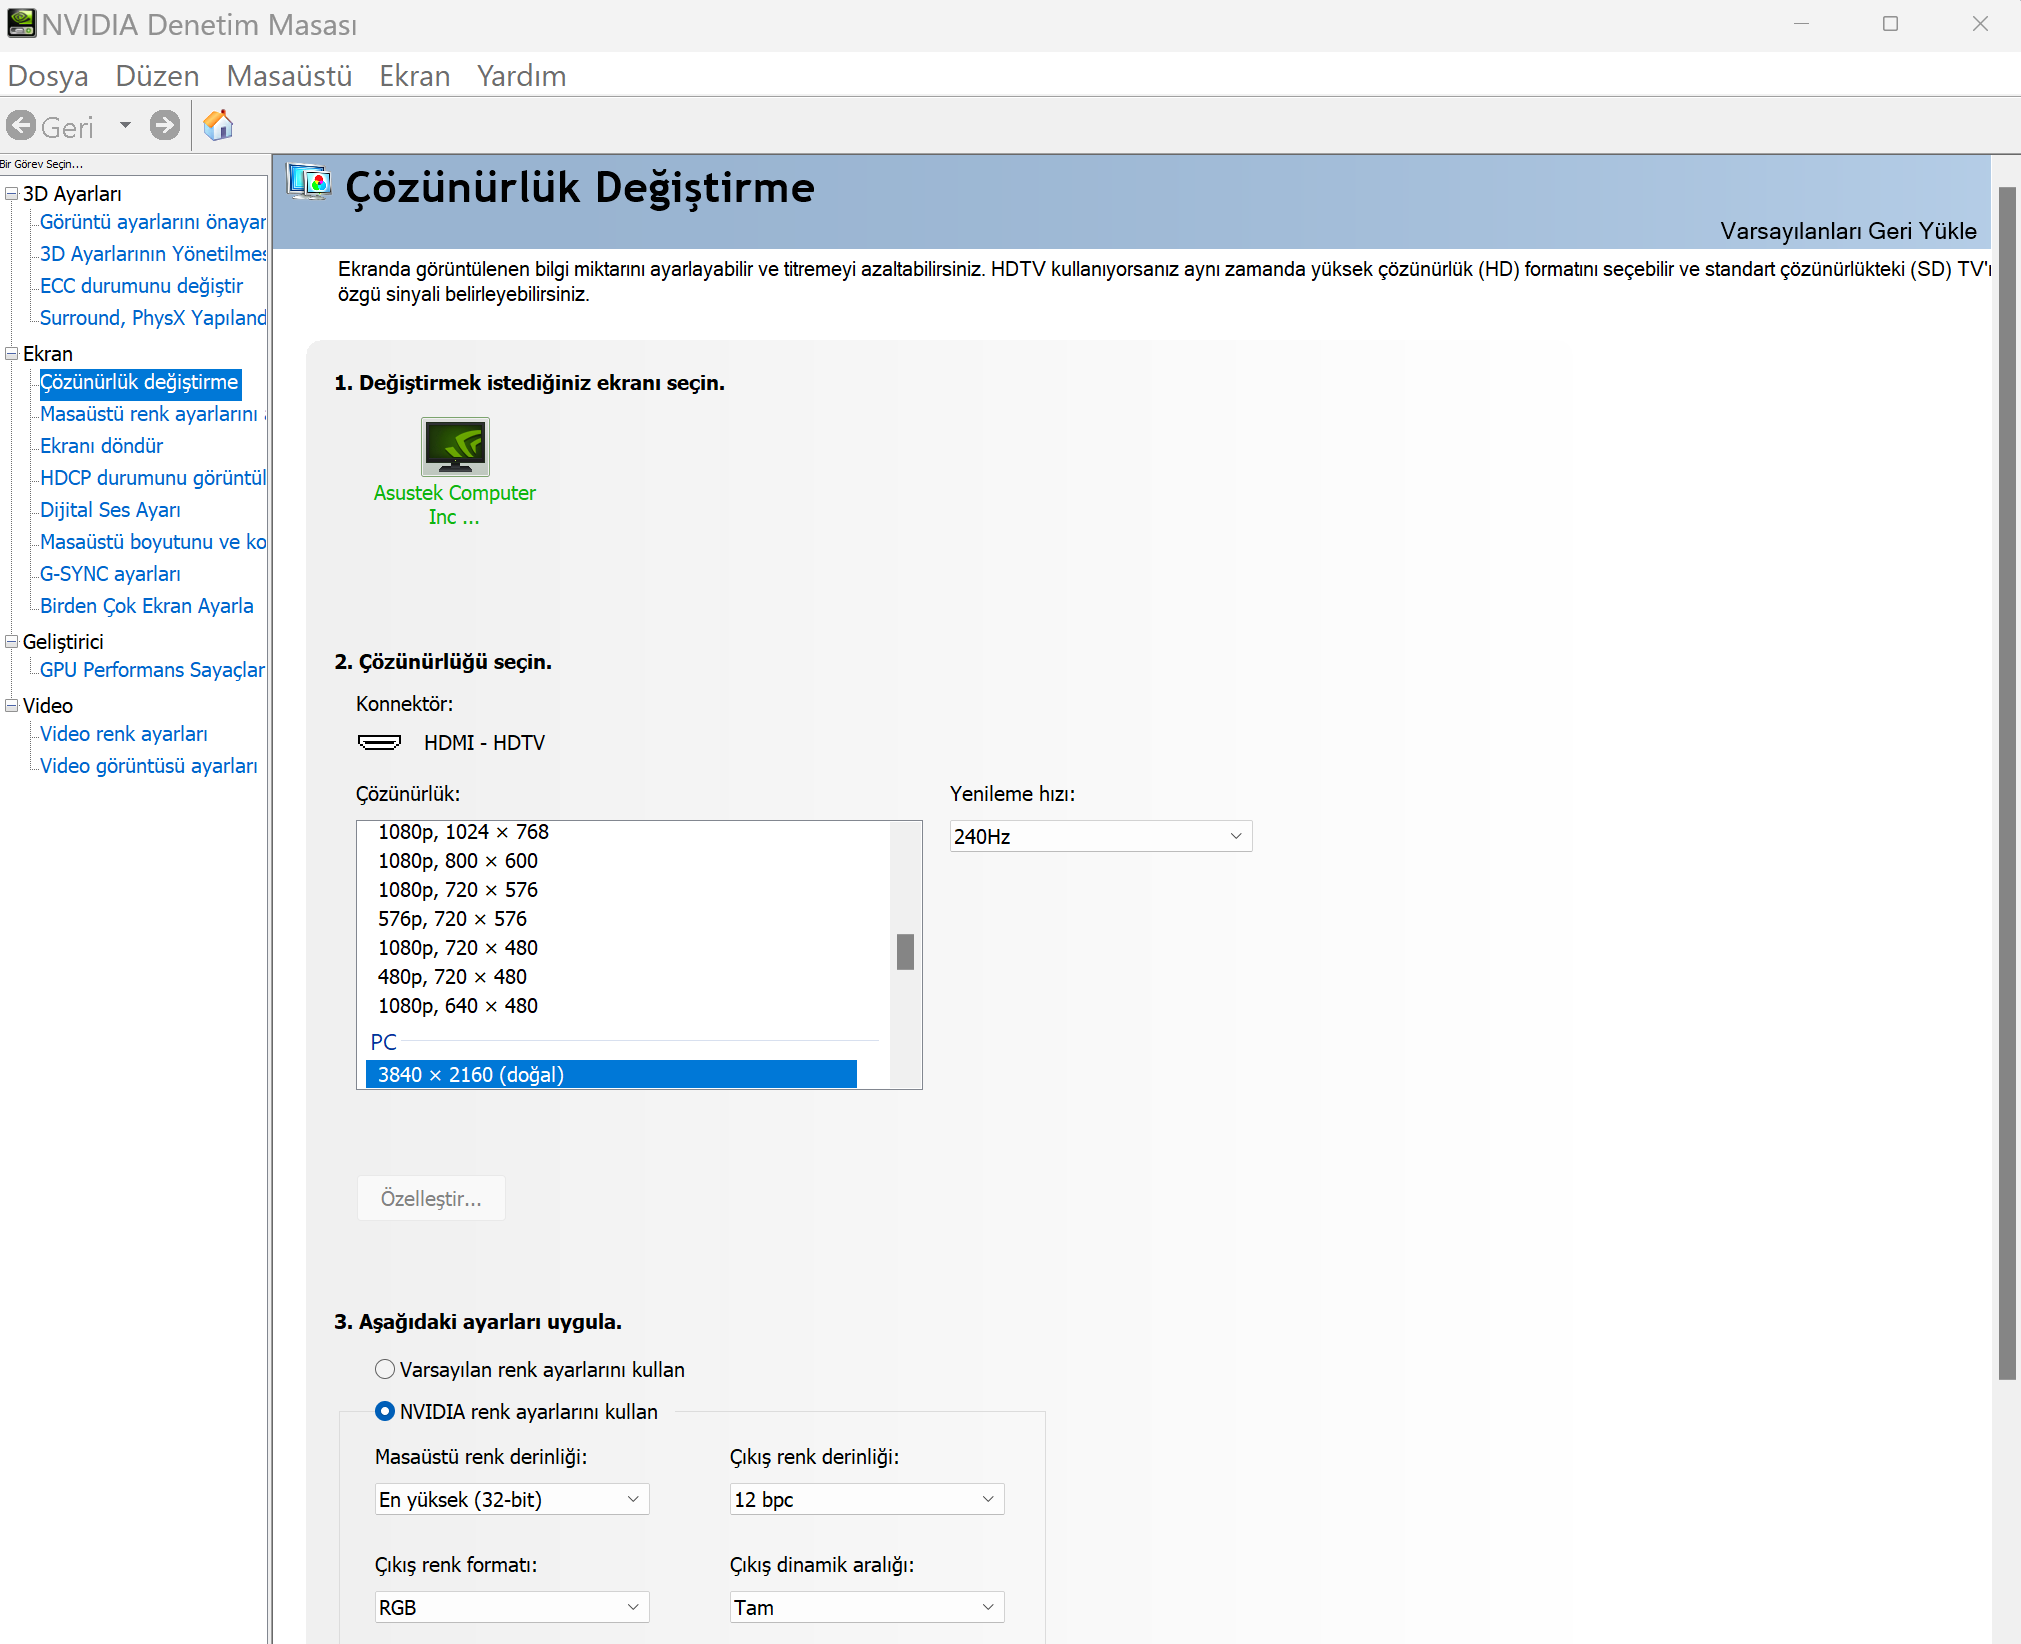2021x1644 pixels.
Task: Click the Back (Geri) arrow icon
Action: pos(21,126)
